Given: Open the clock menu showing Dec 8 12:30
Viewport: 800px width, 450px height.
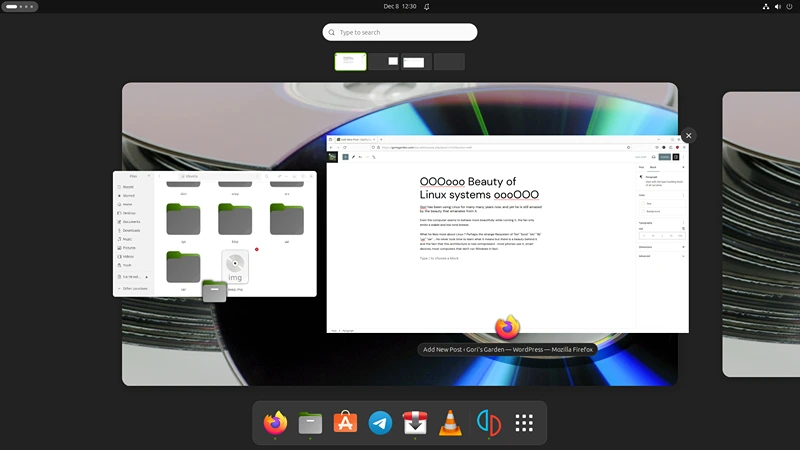Looking at the screenshot, I should 399,7.
